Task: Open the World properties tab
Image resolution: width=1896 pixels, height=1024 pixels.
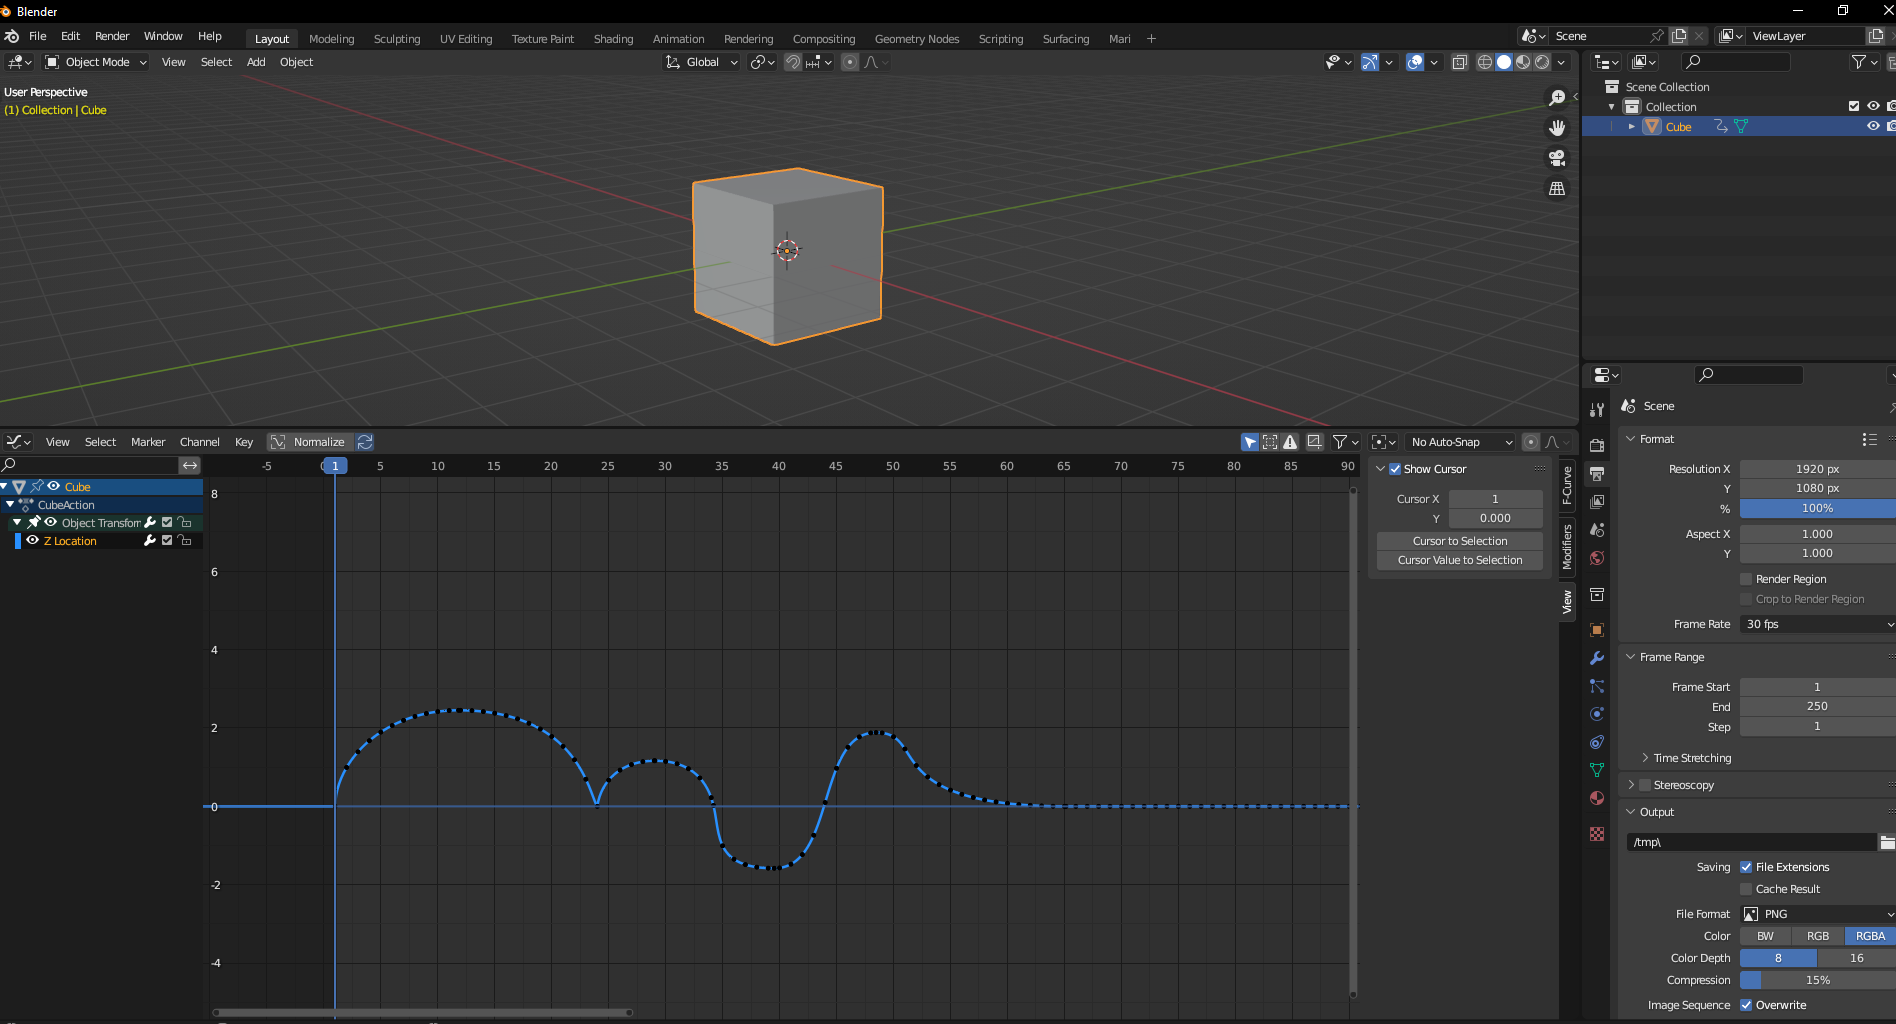Action: (1597, 558)
